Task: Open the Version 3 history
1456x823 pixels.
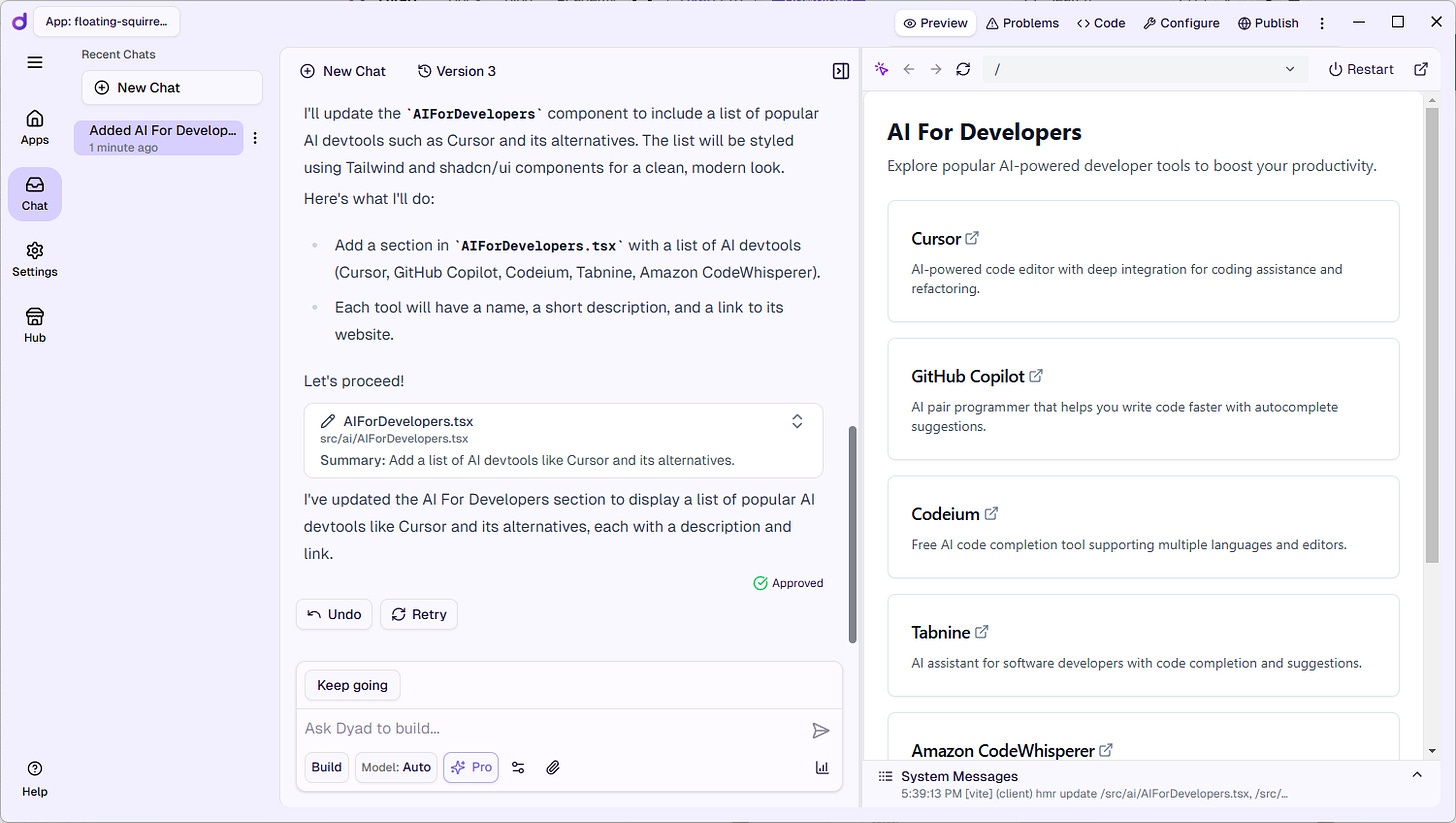Action: [x=457, y=71]
